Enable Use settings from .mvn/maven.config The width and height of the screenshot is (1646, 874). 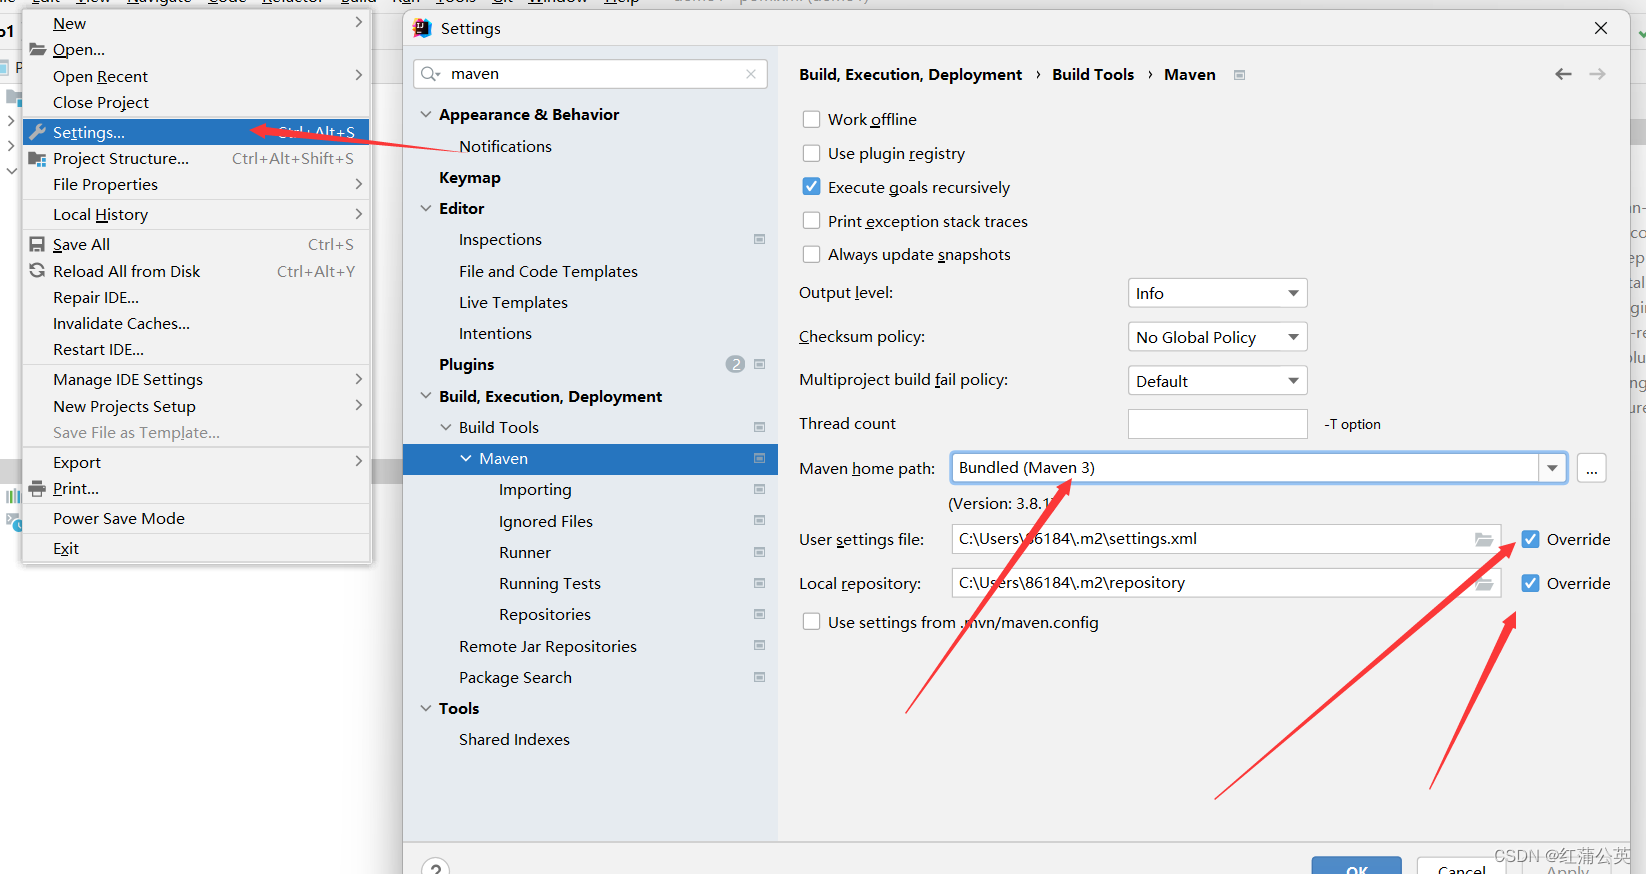click(x=811, y=622)
